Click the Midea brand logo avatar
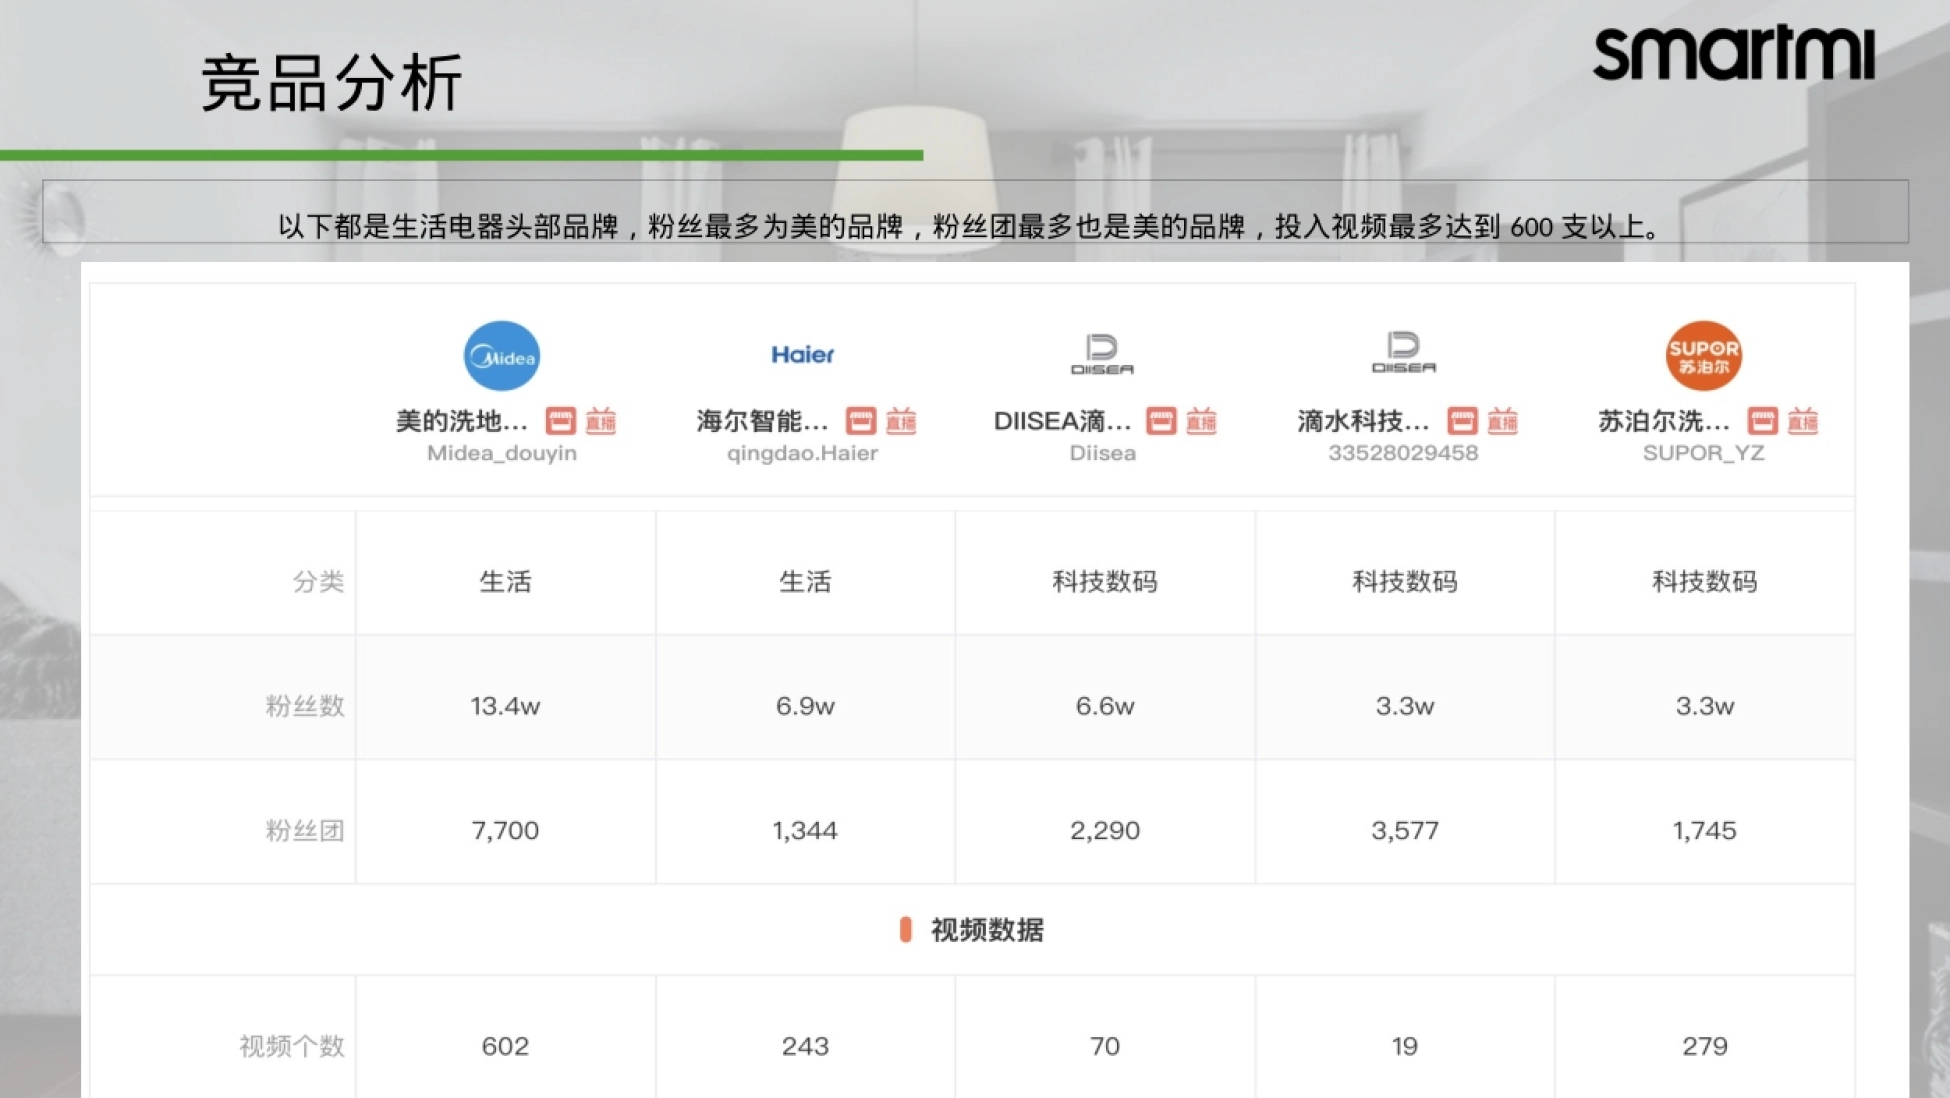Viewport: 1950px width, 1098px height. click(501, 356)
